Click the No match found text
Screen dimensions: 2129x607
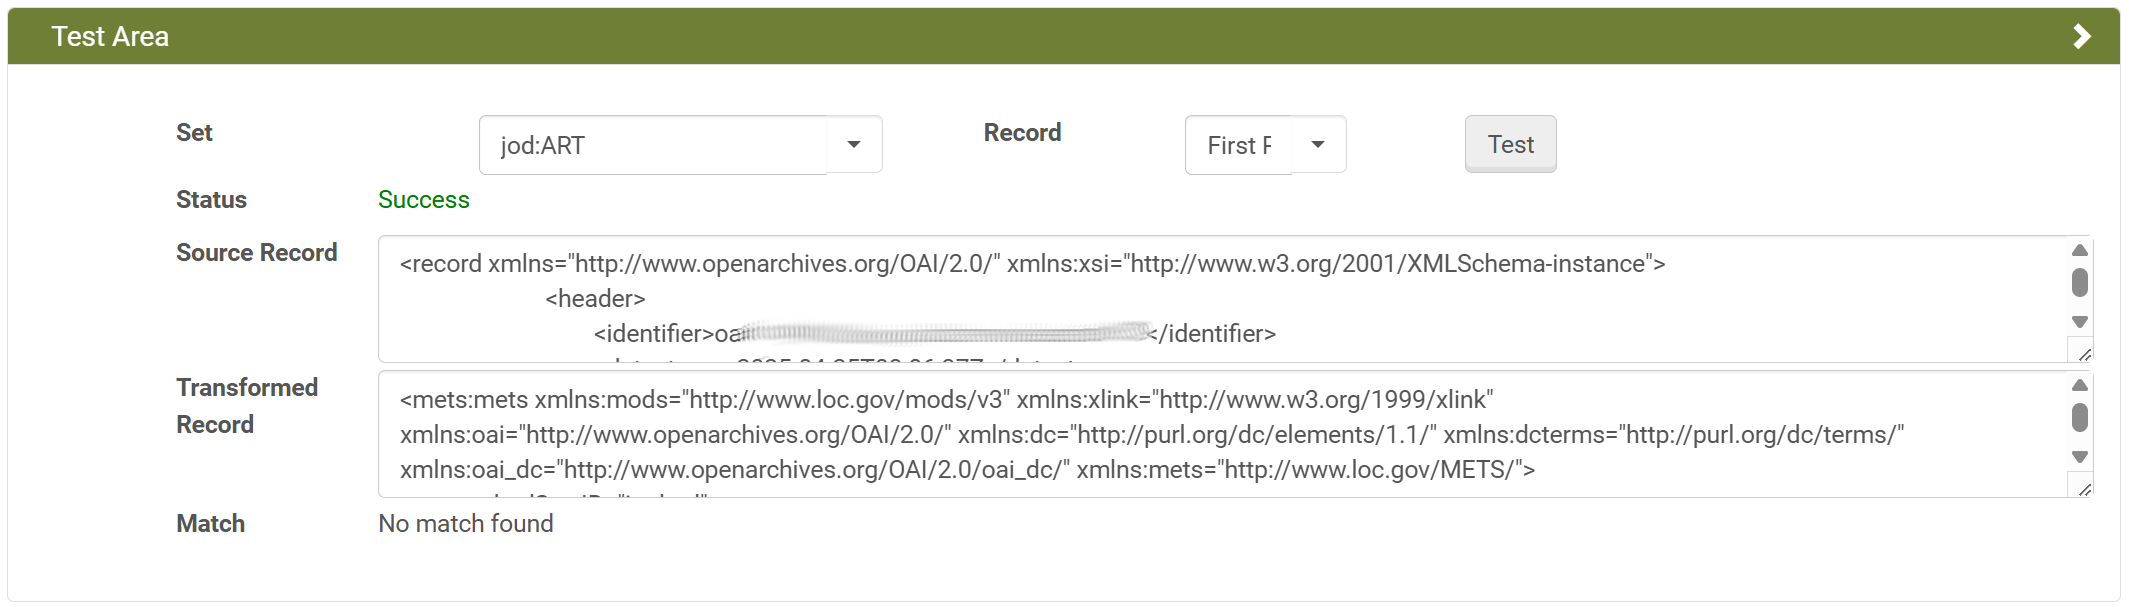click(466, 524)
